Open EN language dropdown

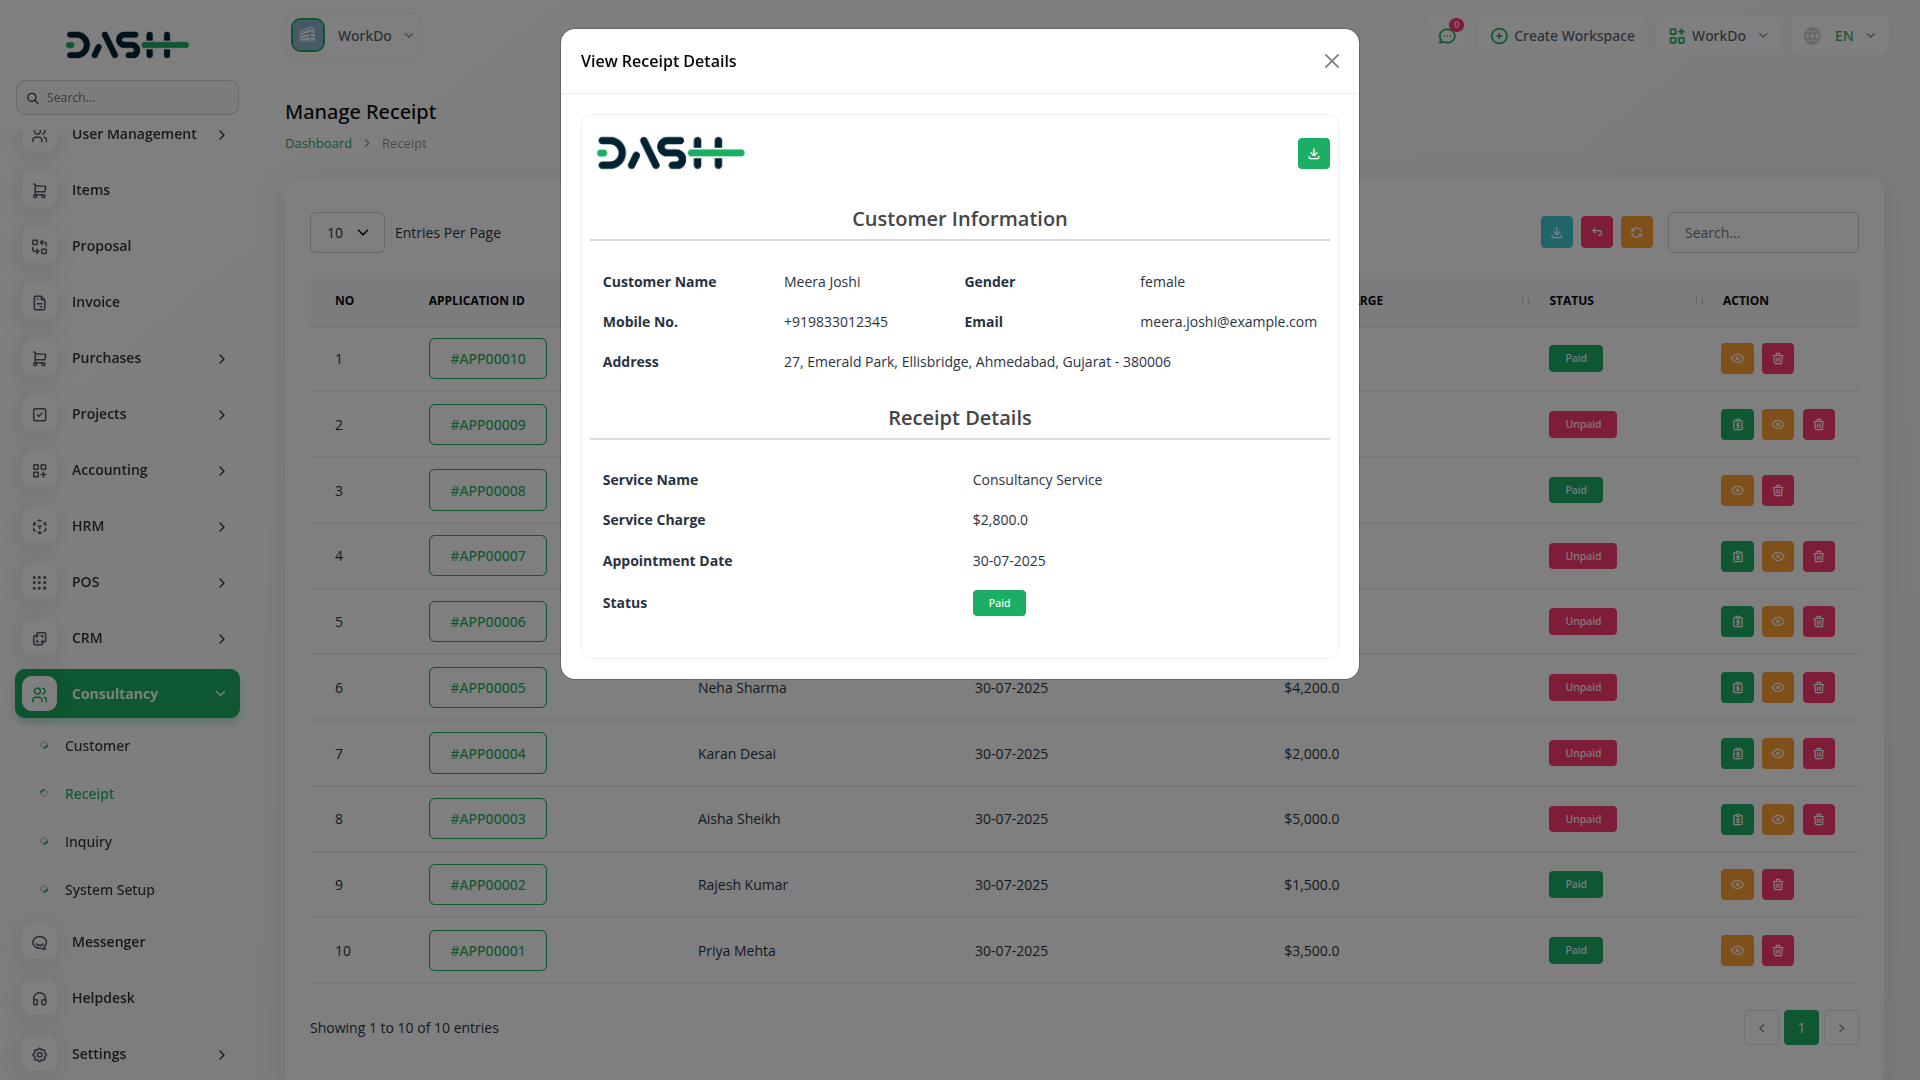tap(1843, 36)
